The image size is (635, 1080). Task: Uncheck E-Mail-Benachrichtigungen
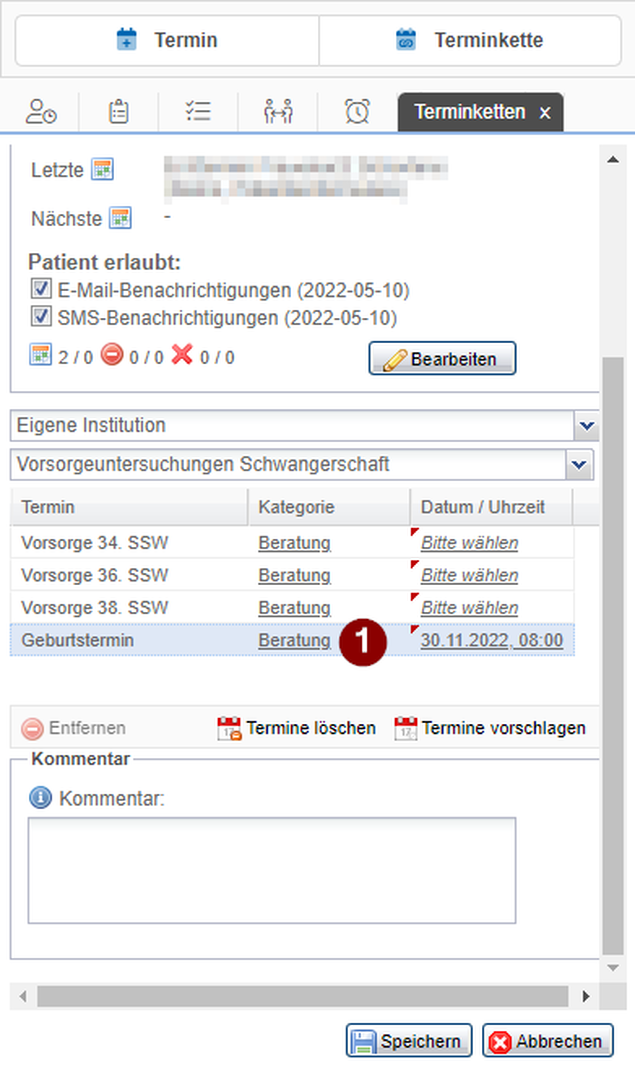[x=40, y=288]
